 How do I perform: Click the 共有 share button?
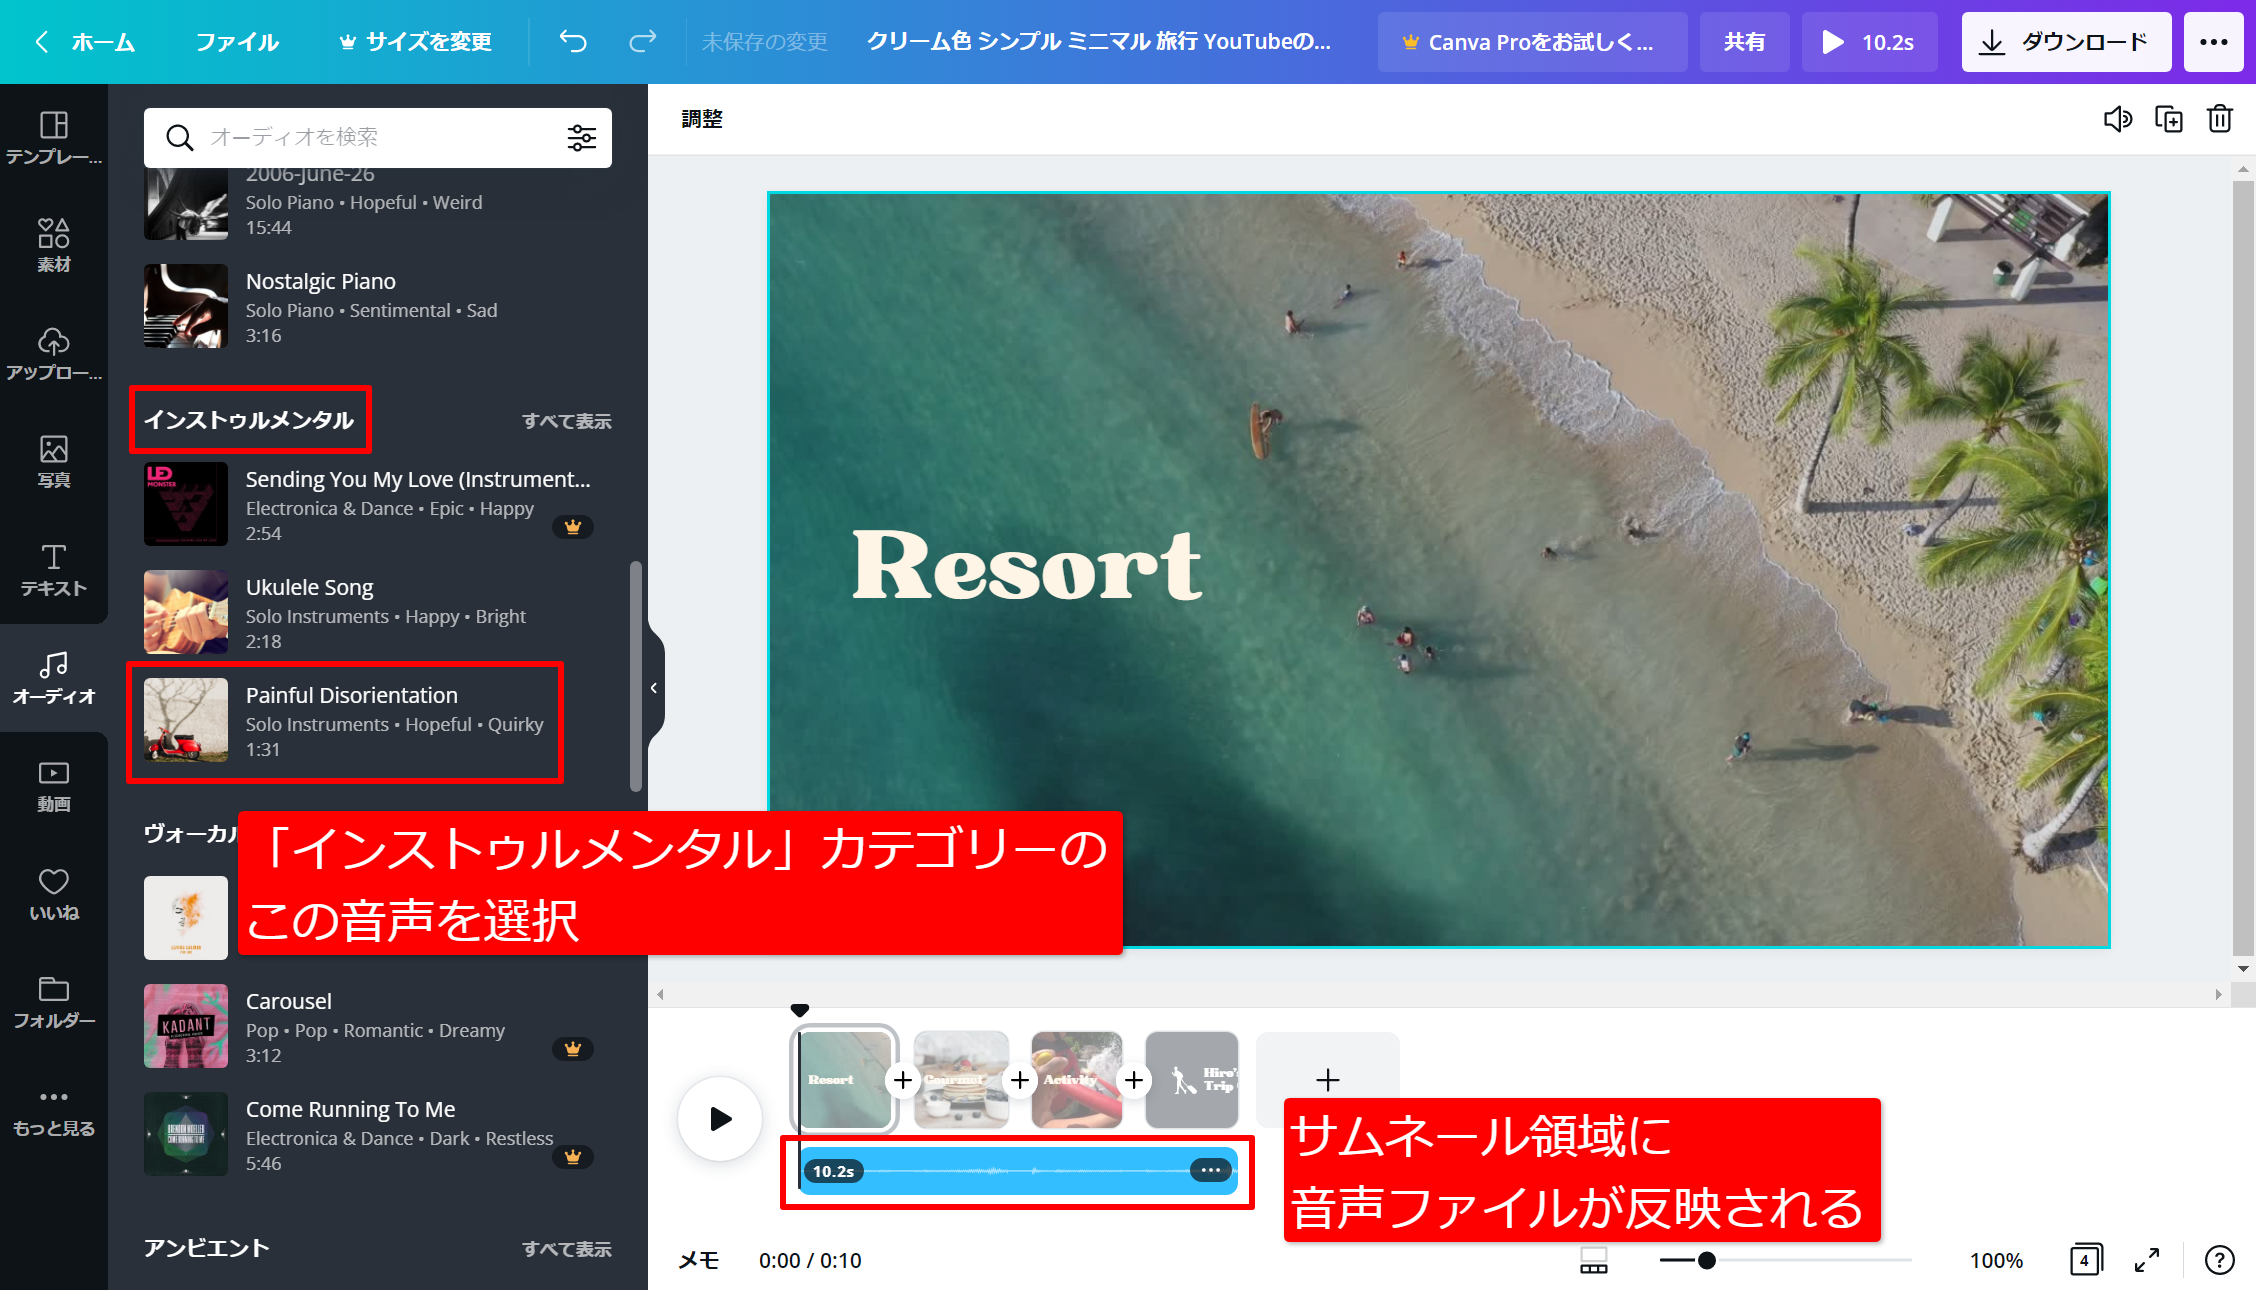[1744, 42]
